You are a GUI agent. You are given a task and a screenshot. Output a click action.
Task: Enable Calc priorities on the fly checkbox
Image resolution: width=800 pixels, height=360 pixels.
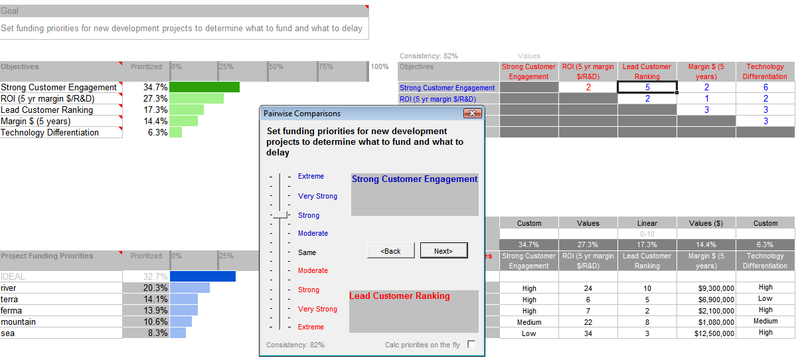(471, 345)
